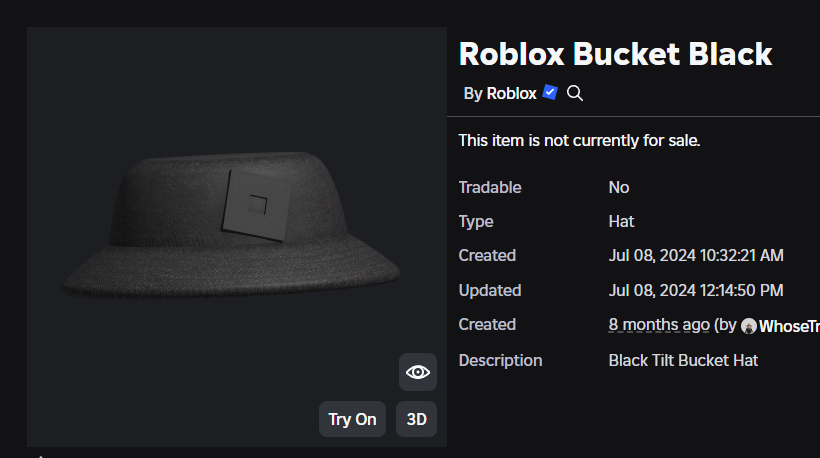This screenshot has width=820, height=458.
Task: Click the 'Description' label
Action: coord(500,360)
